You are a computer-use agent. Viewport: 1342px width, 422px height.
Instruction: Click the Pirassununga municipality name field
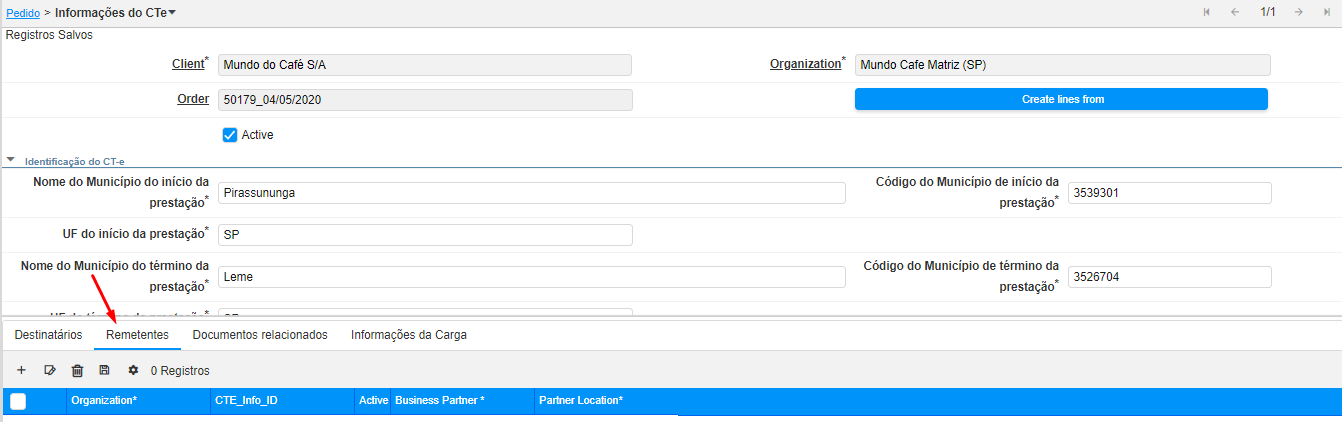pyautogui.click(x=531, y=193)
